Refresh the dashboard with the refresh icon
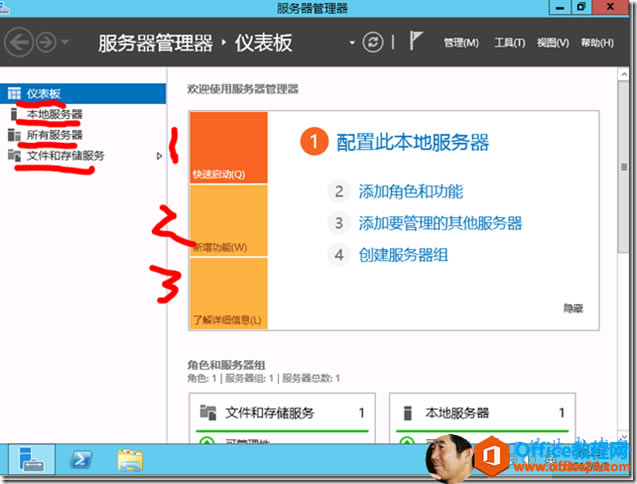This screenshot has width=637, height=484. [373, 42]
